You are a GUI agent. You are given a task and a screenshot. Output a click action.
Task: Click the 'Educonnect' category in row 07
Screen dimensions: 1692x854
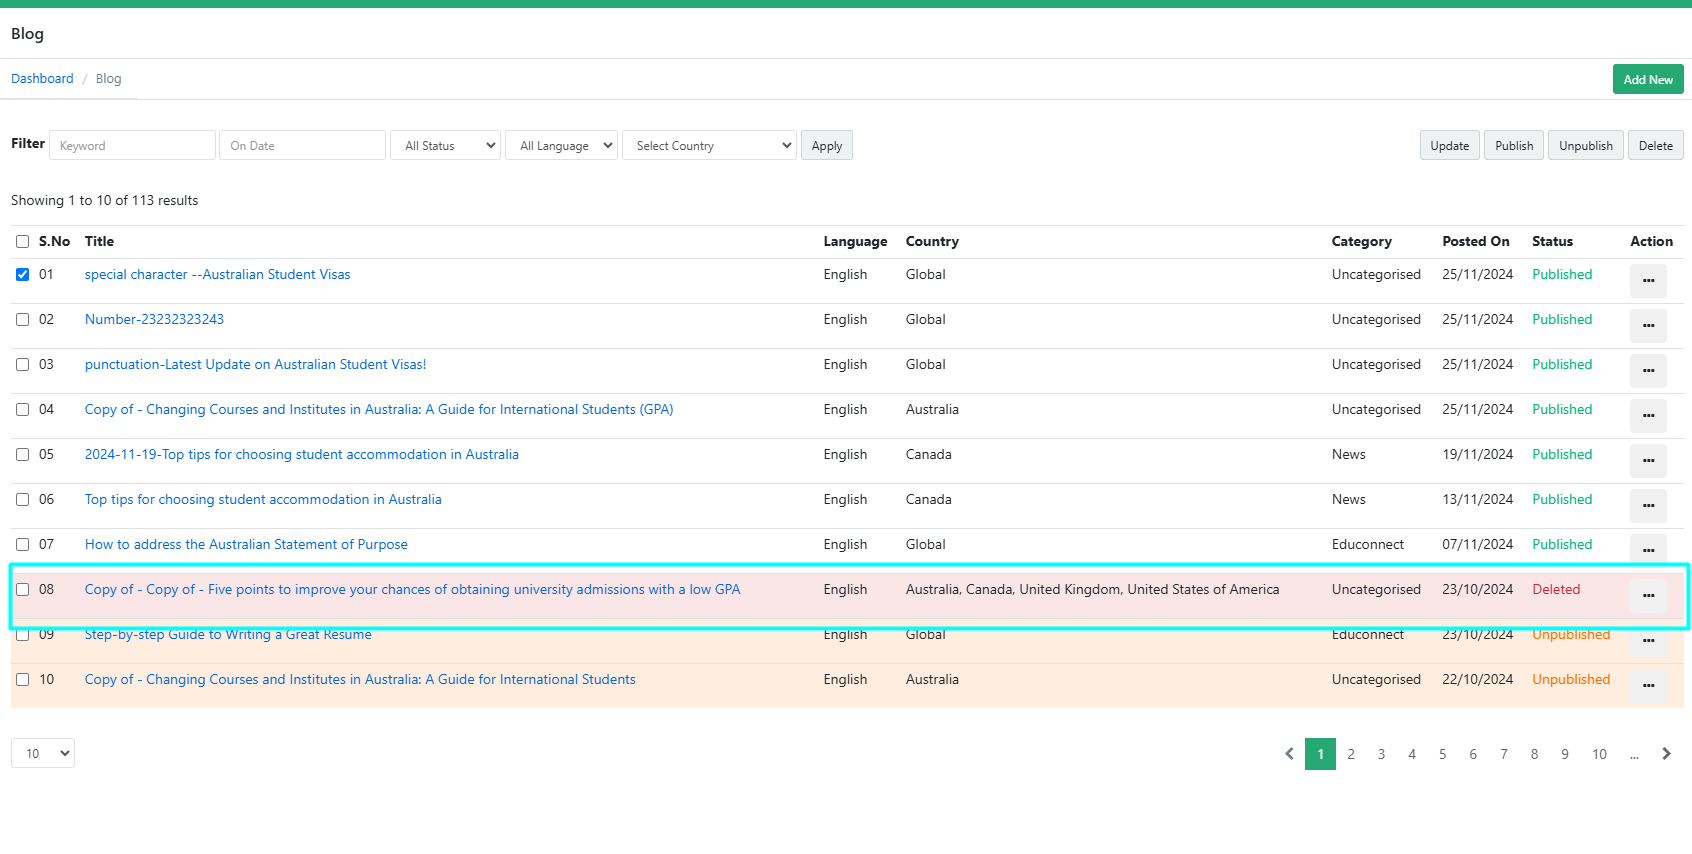pos(1368,545)
